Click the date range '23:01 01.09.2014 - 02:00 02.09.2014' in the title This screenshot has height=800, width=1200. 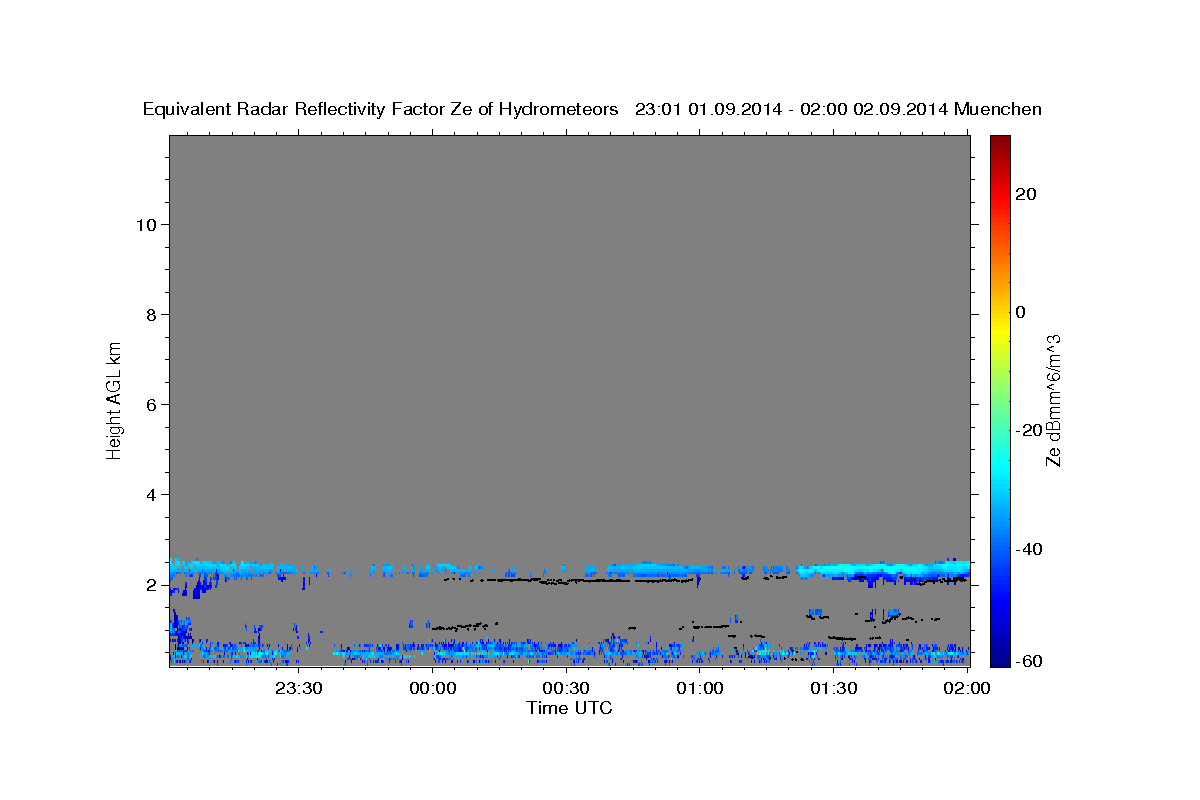pos(792,109)
